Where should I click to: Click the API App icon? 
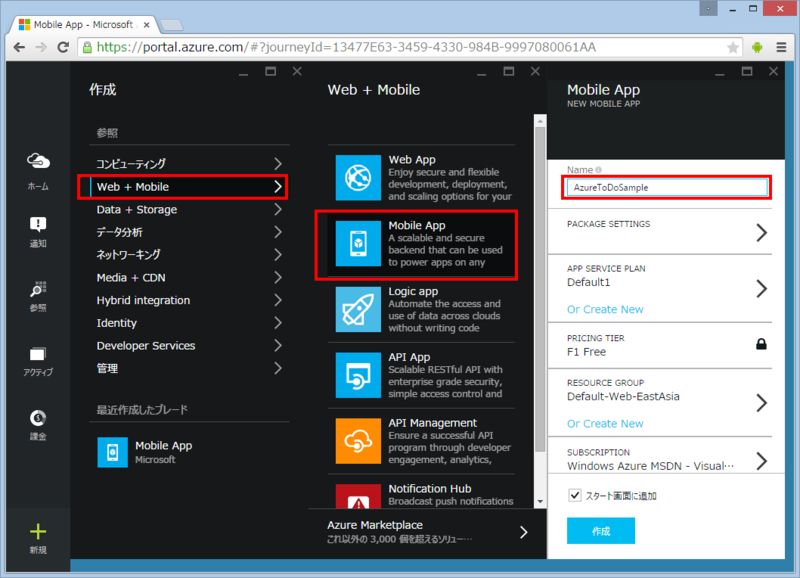click(358, 375)
